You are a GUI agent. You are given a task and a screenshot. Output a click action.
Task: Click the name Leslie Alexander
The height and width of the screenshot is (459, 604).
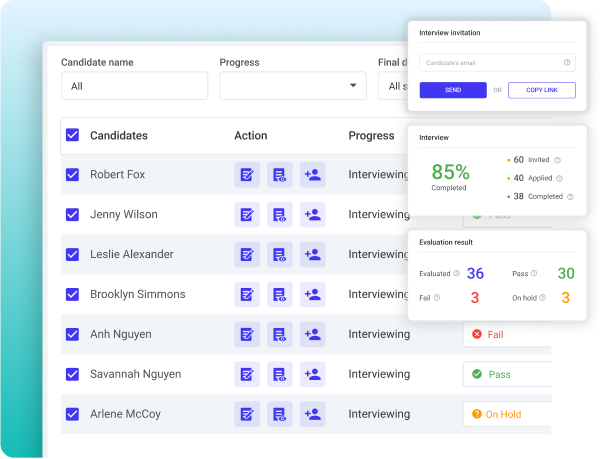(132, 255)
